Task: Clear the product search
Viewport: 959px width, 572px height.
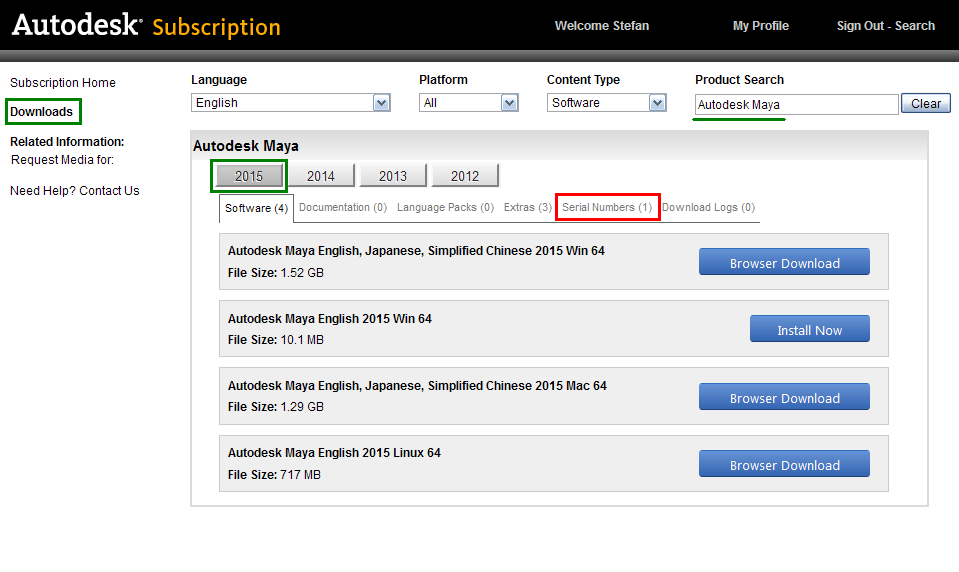Action: tap(925, 103)
